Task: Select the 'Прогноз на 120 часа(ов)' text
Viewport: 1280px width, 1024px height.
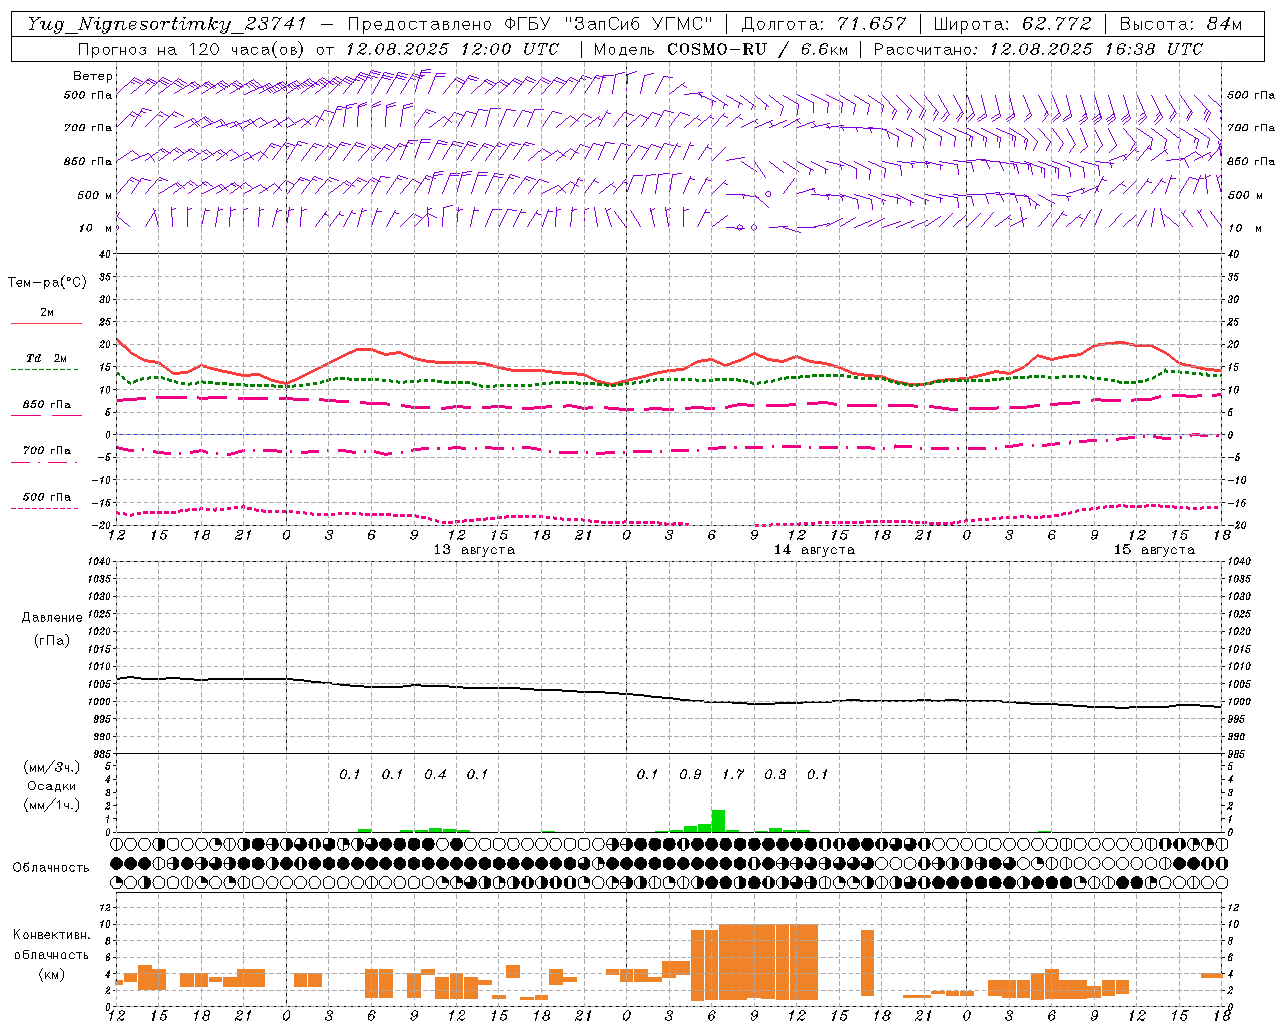Action: tap(192, 49)
